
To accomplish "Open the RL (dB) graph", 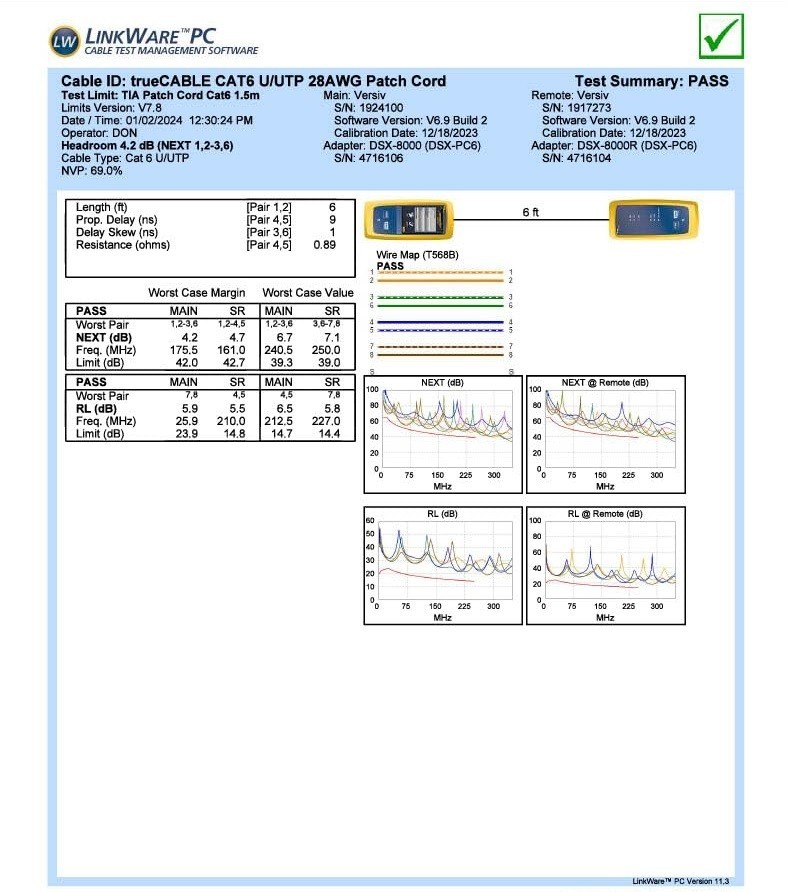I will tap(441, 565).
